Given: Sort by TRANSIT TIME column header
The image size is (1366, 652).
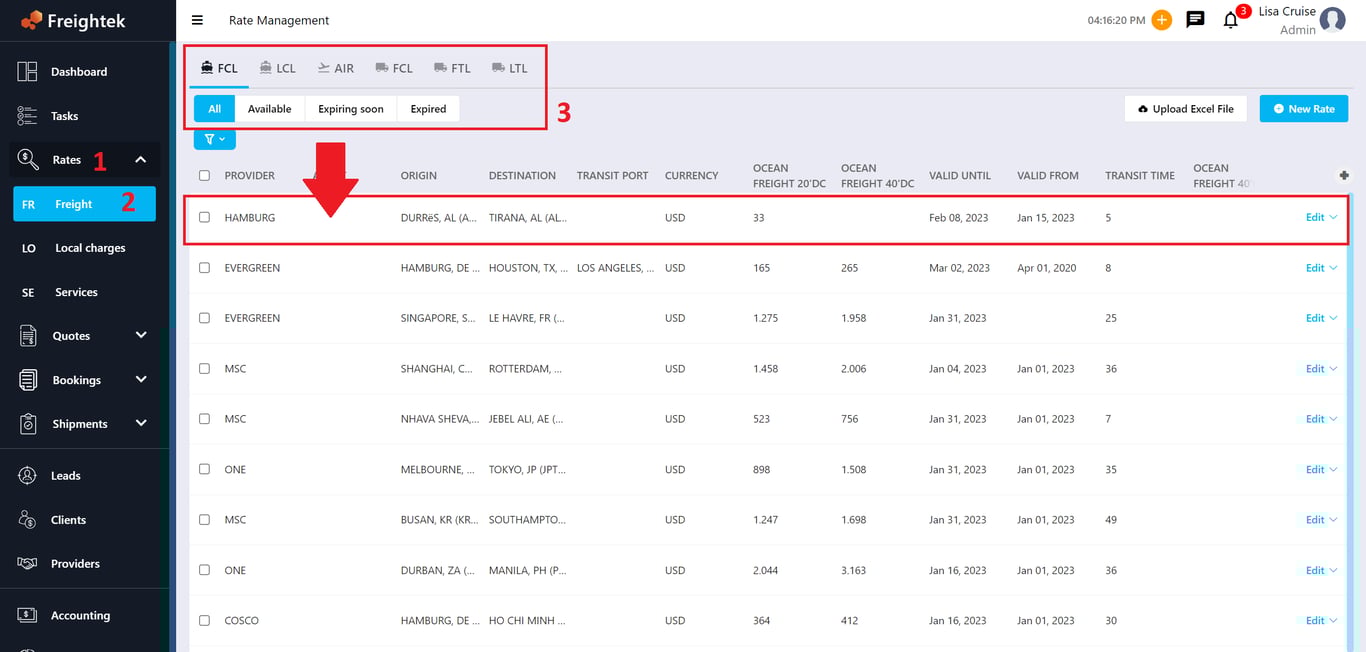Looking at the screenshot, I should [x=1140, y=175].
